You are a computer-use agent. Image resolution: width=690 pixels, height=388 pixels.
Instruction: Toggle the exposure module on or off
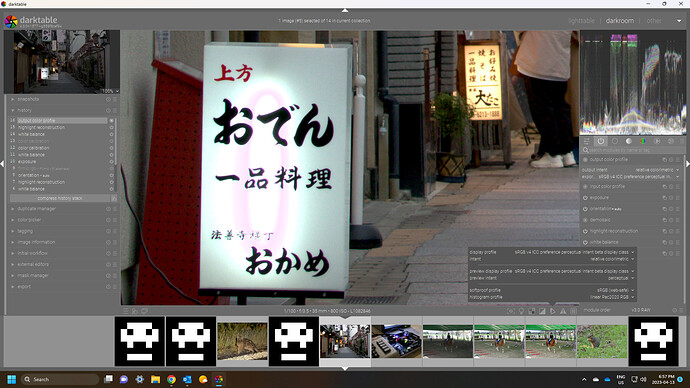585,198
